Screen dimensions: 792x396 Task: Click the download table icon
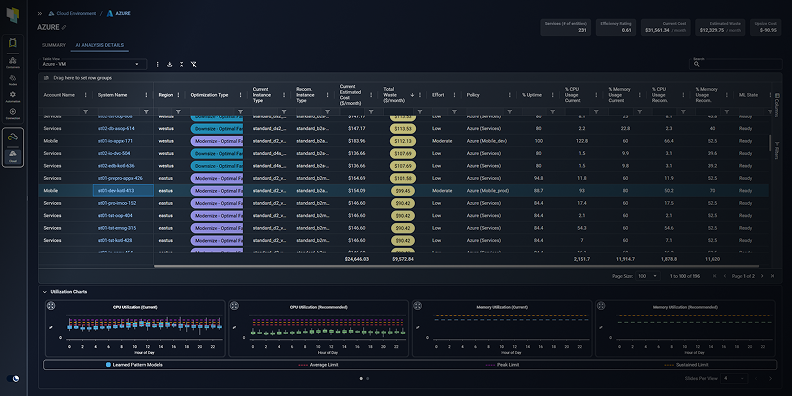coord(169,64)
